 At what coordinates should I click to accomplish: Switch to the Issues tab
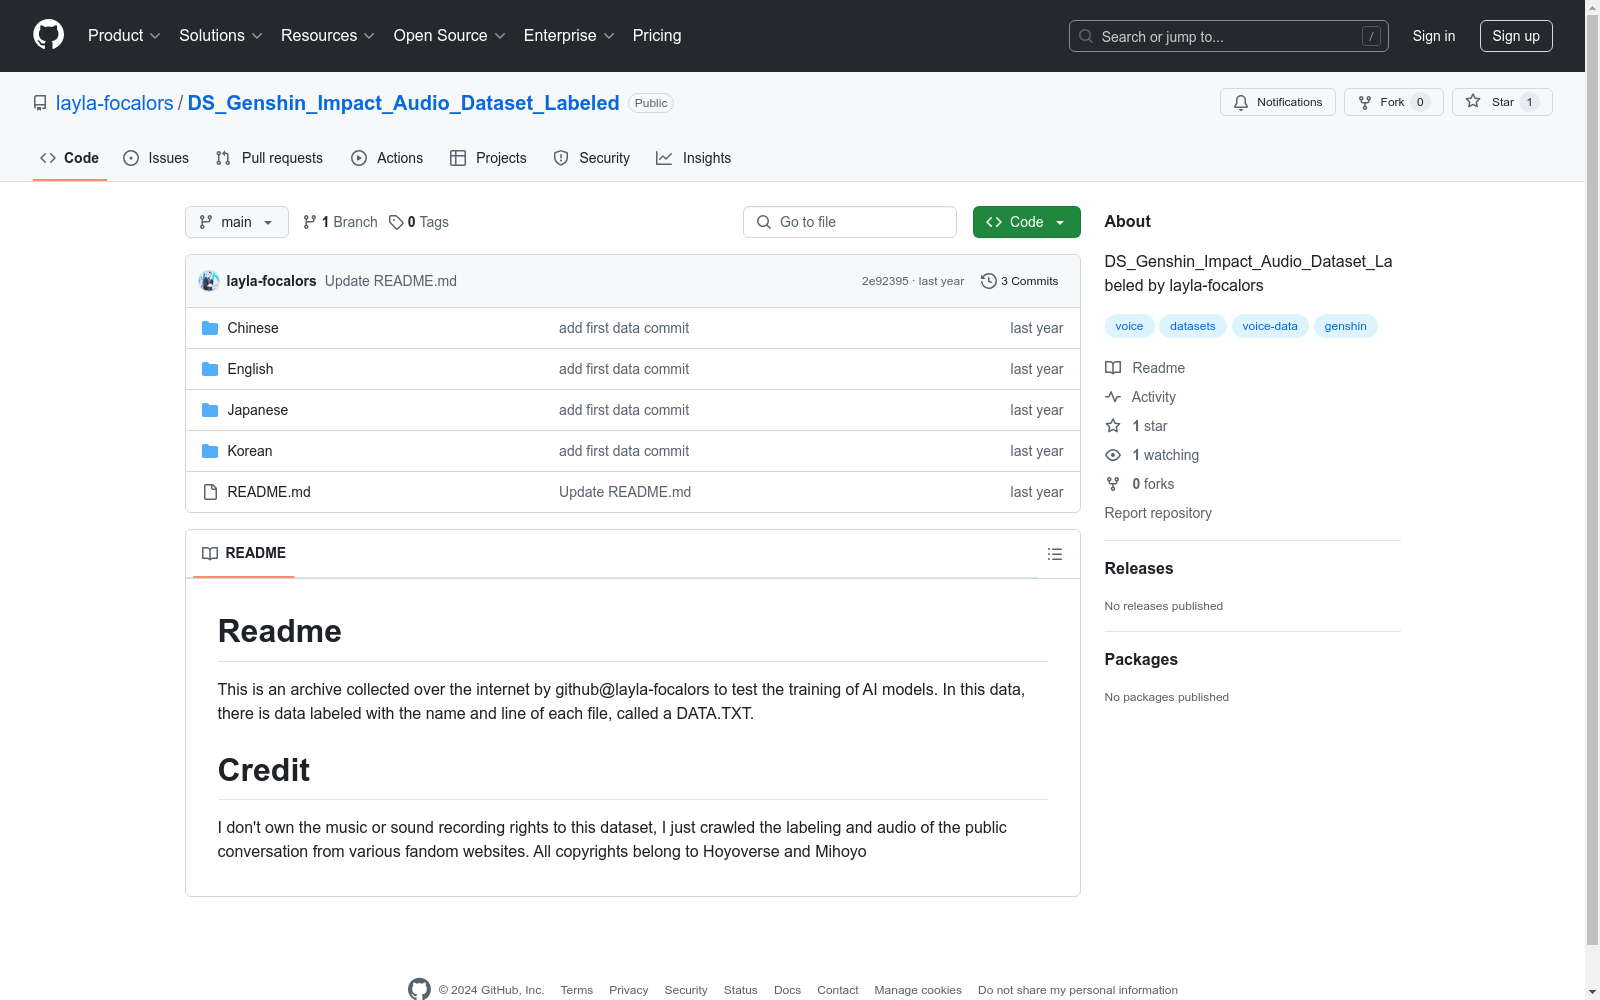coord(156,158)
